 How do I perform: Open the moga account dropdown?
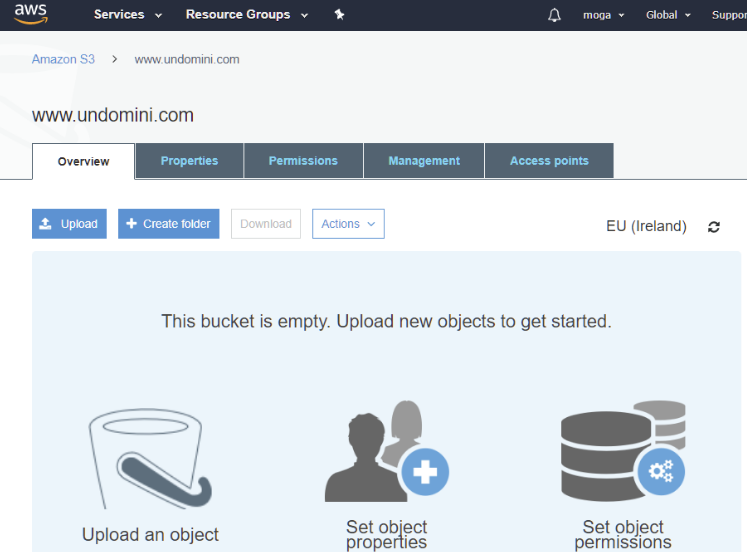[604, 15]
